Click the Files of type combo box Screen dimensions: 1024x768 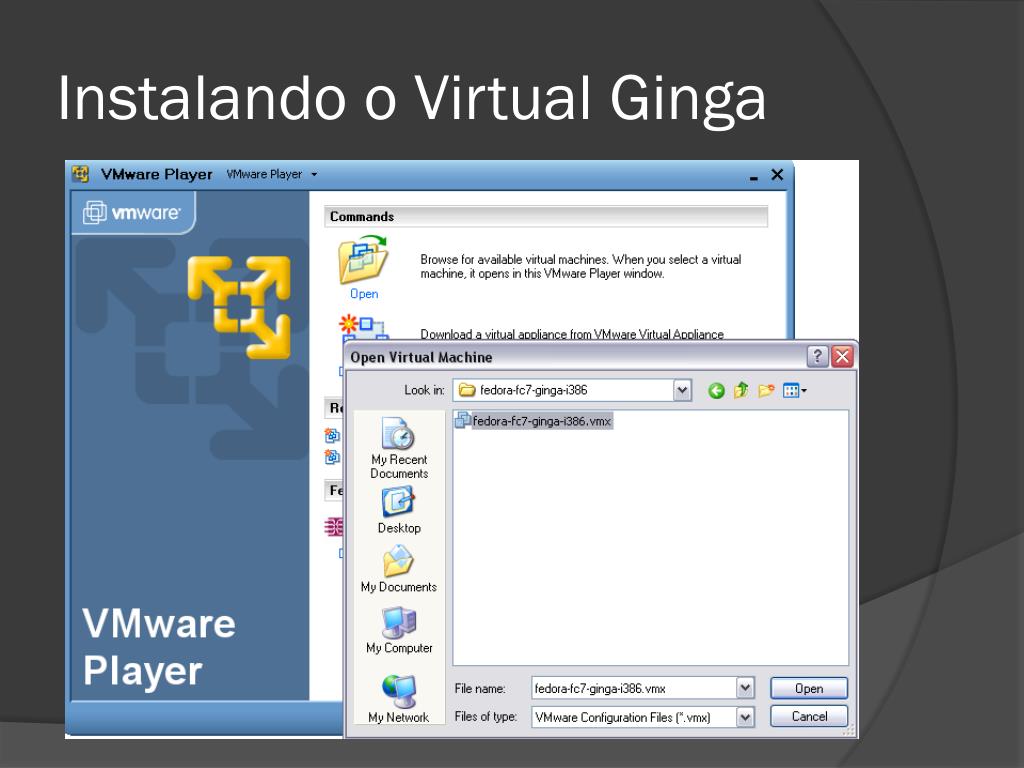coord(643,717)
